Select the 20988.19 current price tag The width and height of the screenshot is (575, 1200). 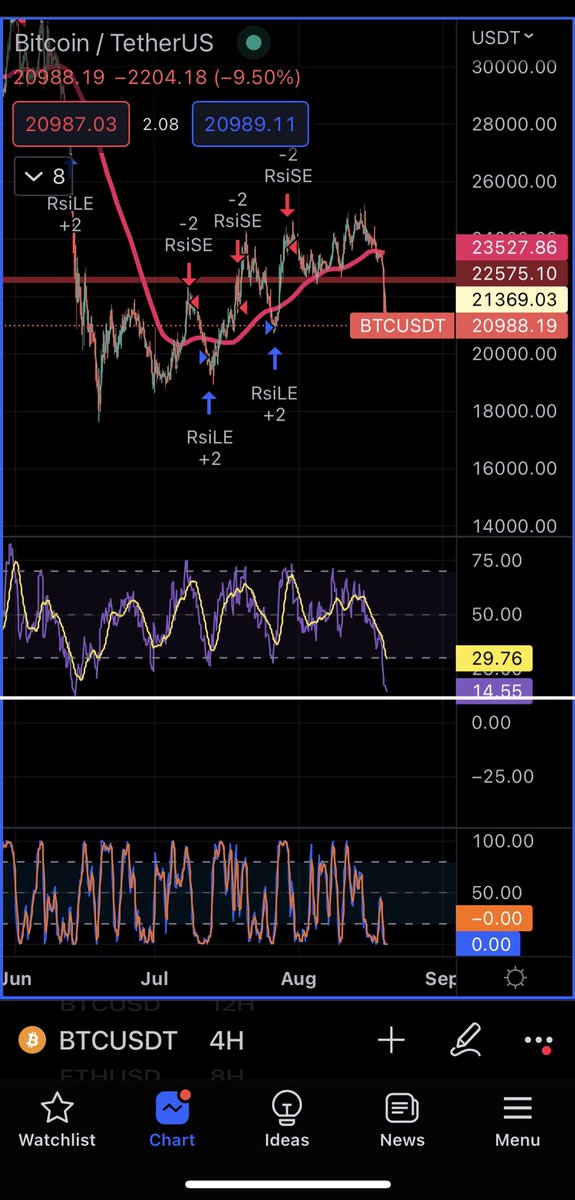point(512,326)
